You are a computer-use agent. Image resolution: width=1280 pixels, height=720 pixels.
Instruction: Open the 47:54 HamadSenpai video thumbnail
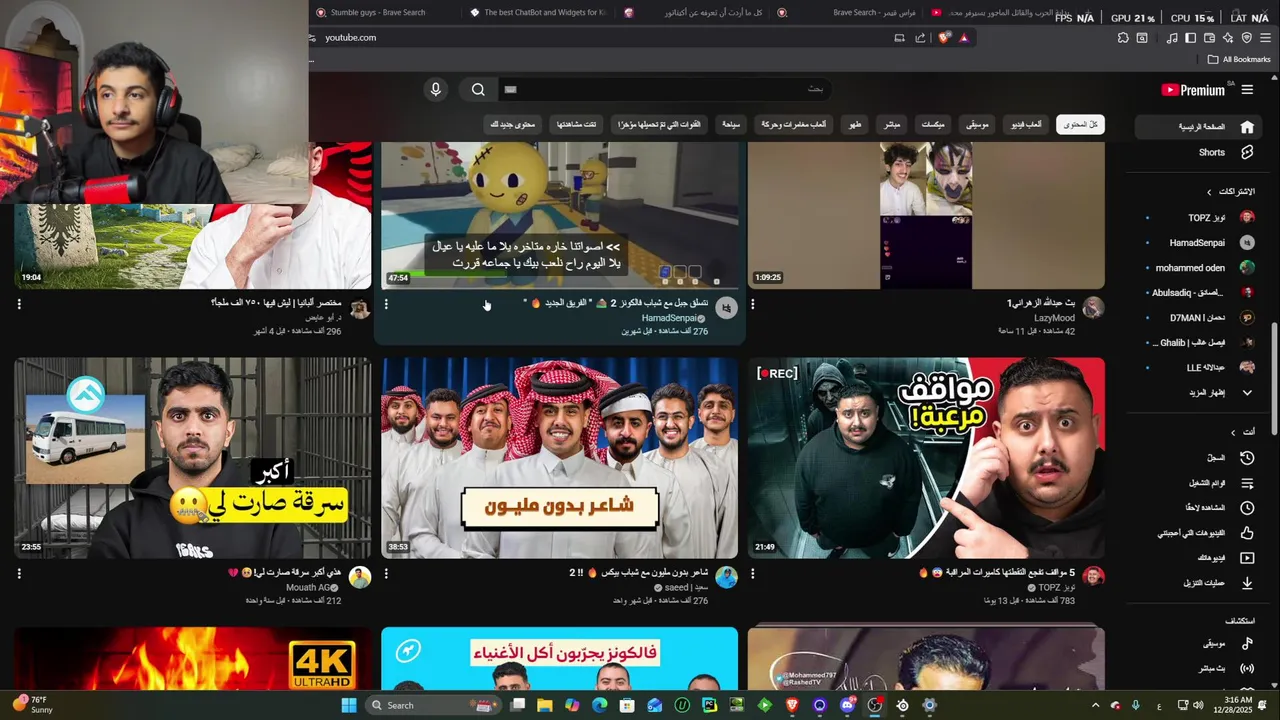[560, 215]
